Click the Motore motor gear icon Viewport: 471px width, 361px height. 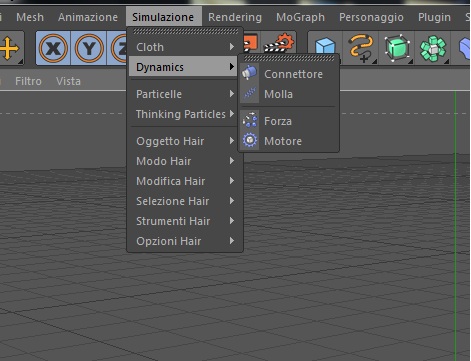(x=250, y=140)
